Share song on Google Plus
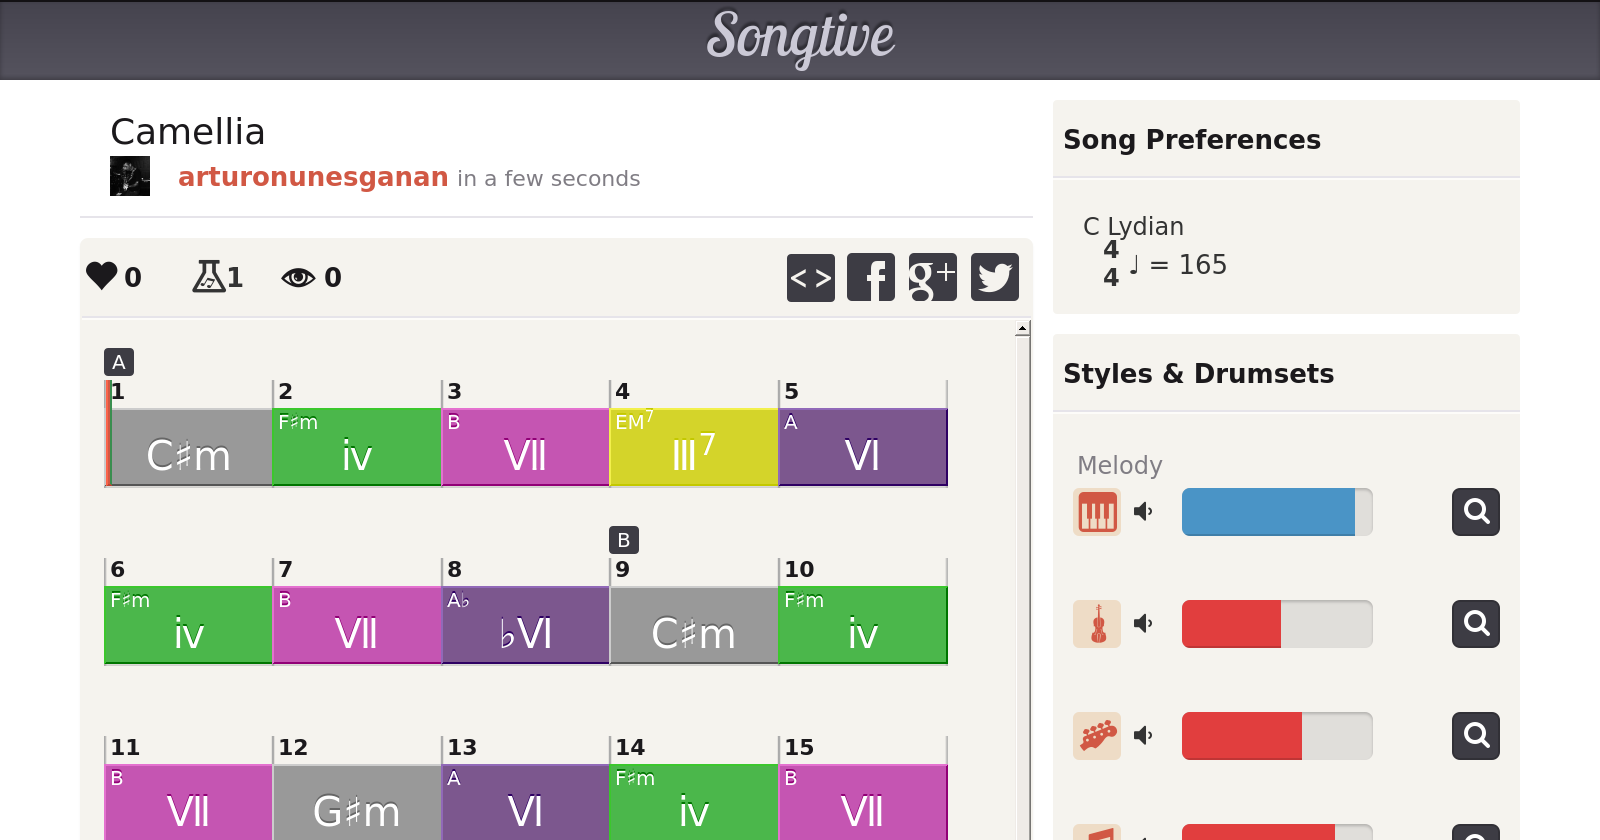This screenshot has width=1600, height=840. (x=932, y=277)
